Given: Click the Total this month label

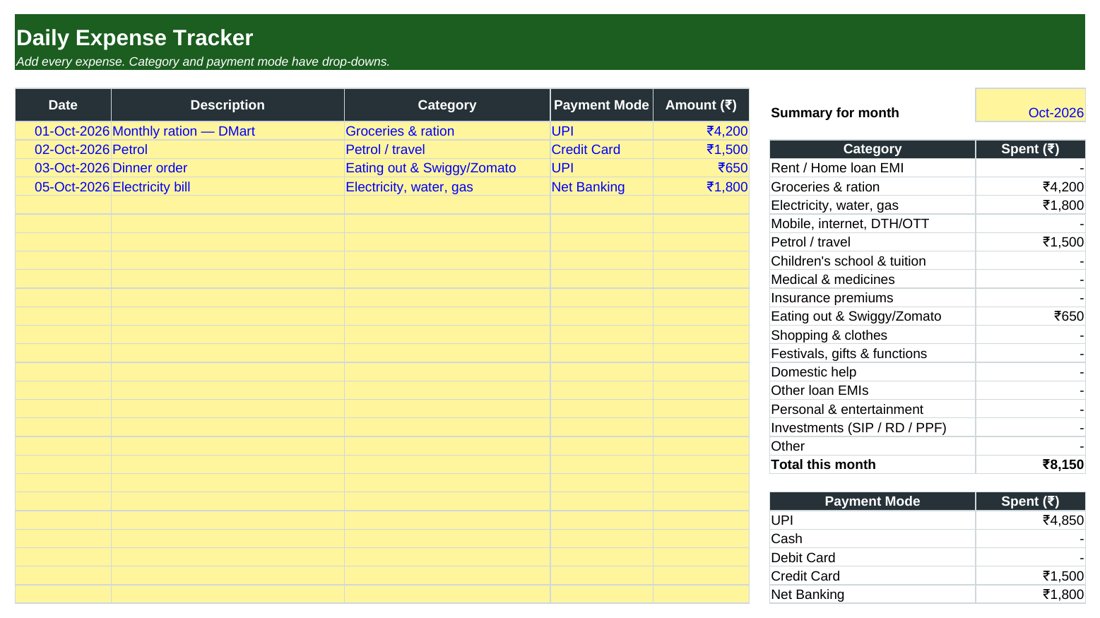Looking at the screenshot, I should coord(823,464).
